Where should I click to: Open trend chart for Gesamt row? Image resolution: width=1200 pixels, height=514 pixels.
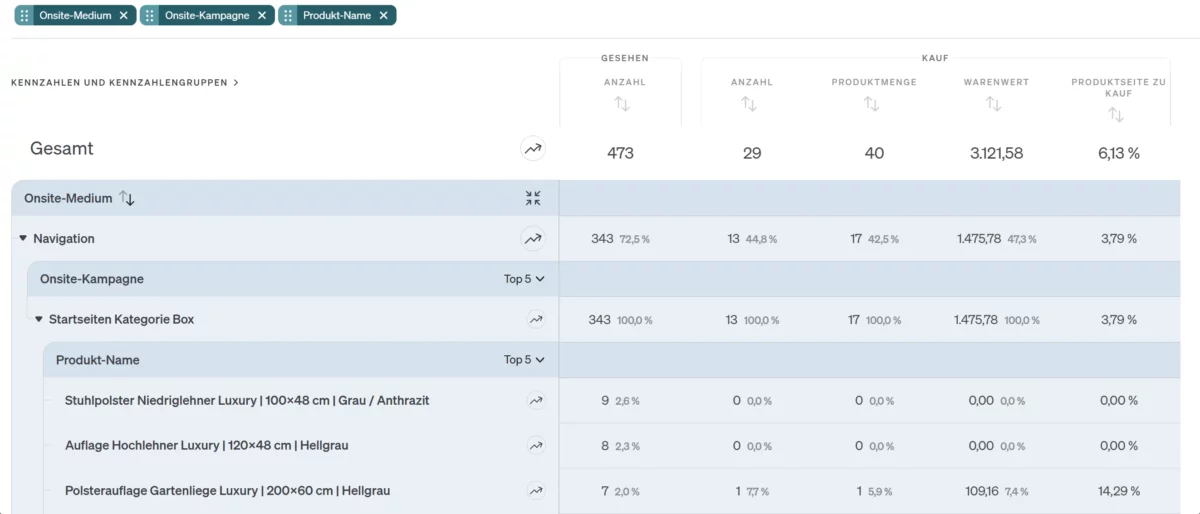coord(533,149)
